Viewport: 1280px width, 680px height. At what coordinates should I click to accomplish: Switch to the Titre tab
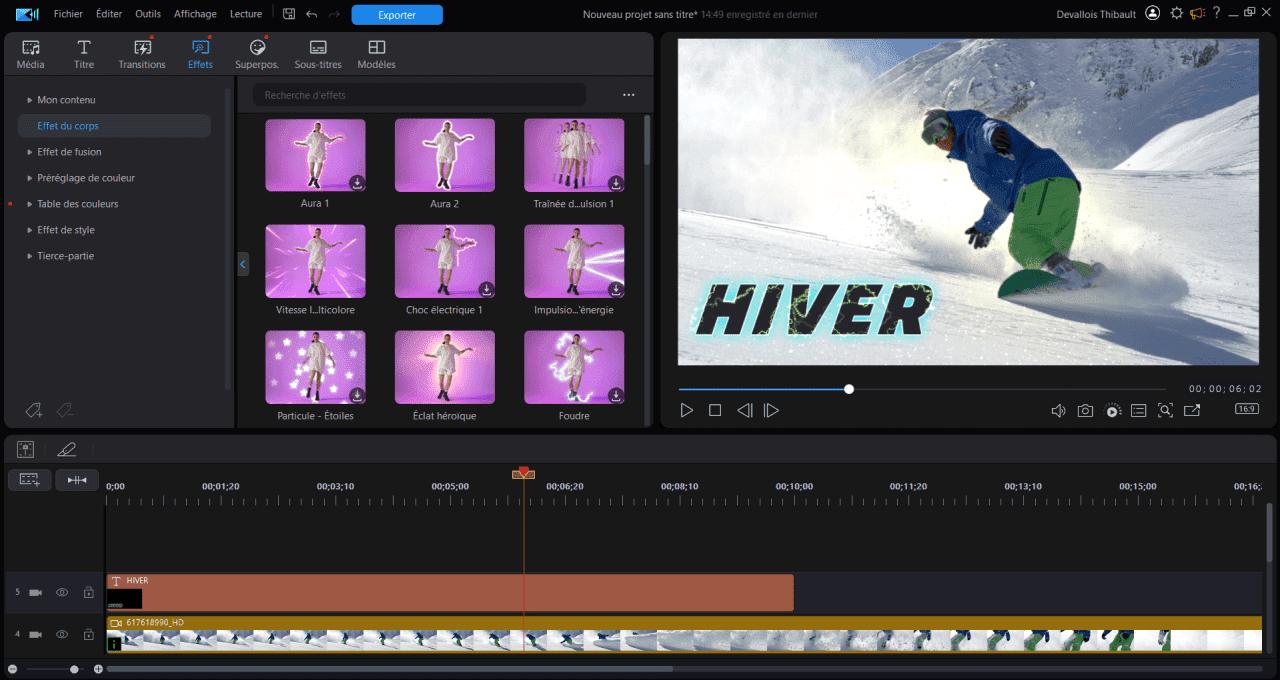[x=84, y=54]
